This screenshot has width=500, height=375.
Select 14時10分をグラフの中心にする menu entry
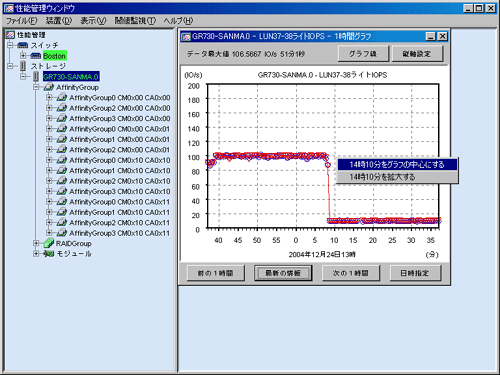coord(397,164)
